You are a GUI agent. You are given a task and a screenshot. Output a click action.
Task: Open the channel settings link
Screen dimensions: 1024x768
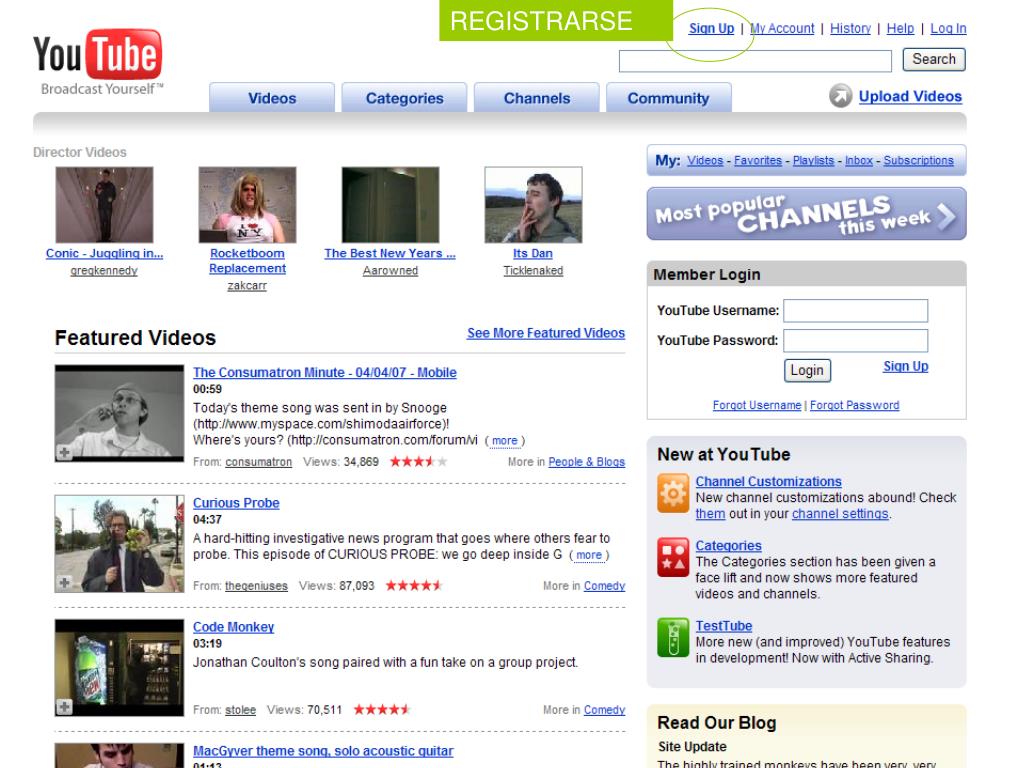[840, 514]
